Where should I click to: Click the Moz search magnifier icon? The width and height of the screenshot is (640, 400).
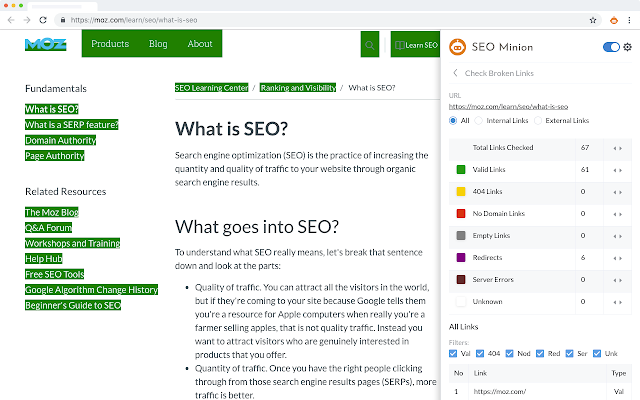pos(371,45)
